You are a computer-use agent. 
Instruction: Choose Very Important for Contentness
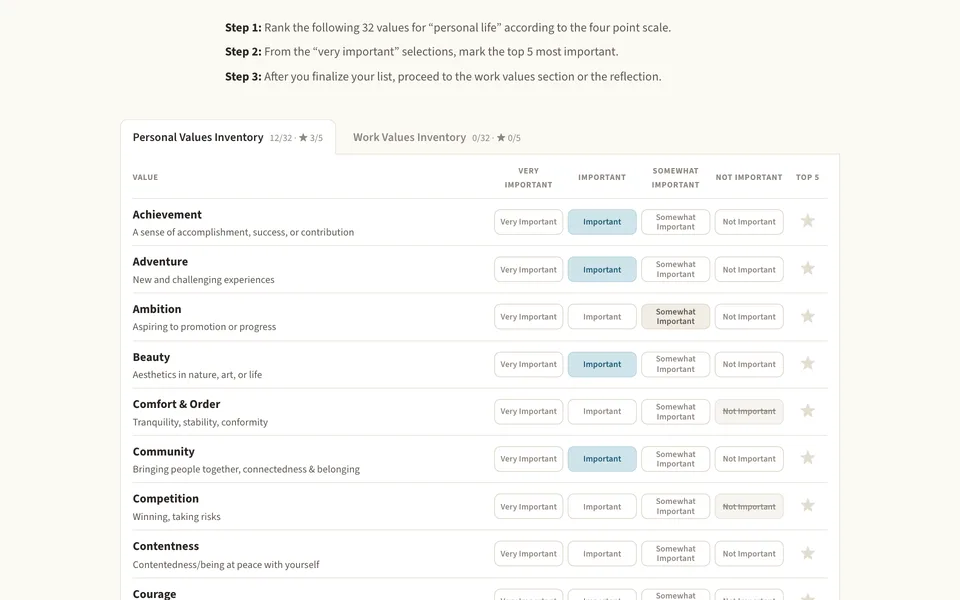coord(528,553)
